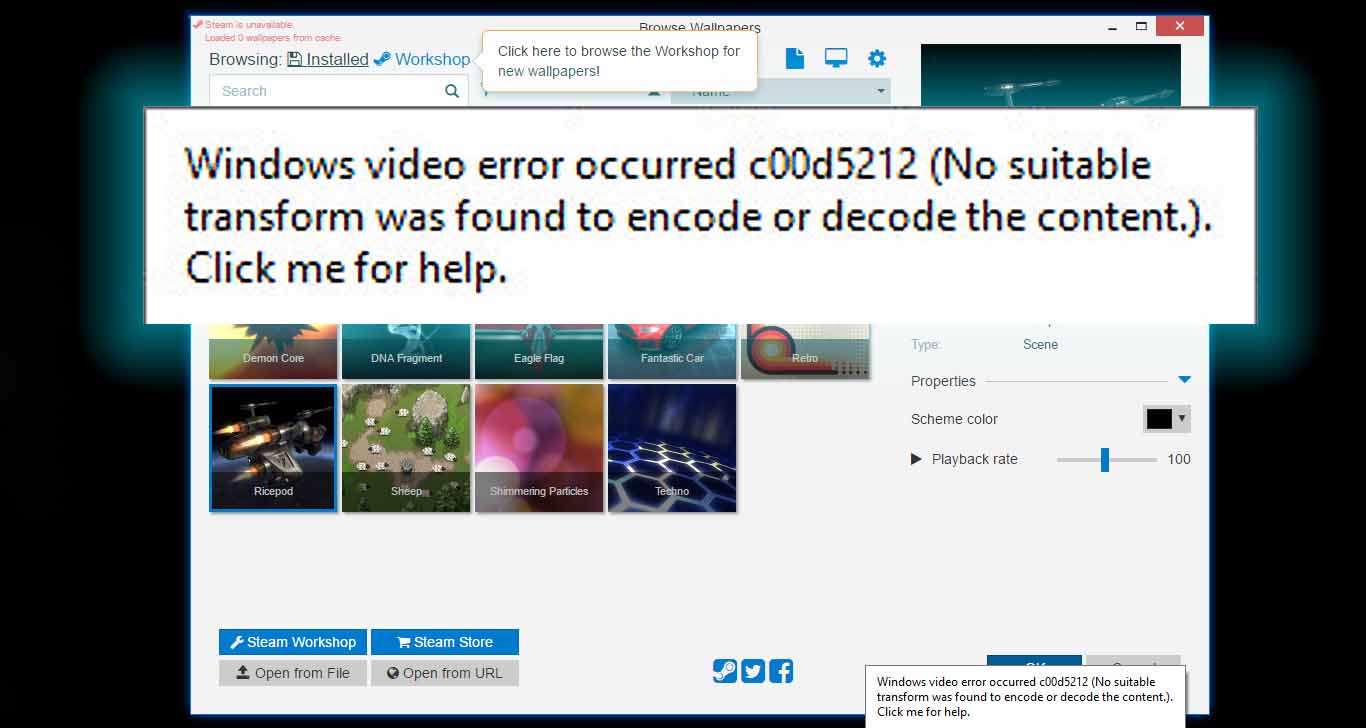This screenshot has width=1366, height=728.
Task: Click the blue document icon
Action: [795, 58]
